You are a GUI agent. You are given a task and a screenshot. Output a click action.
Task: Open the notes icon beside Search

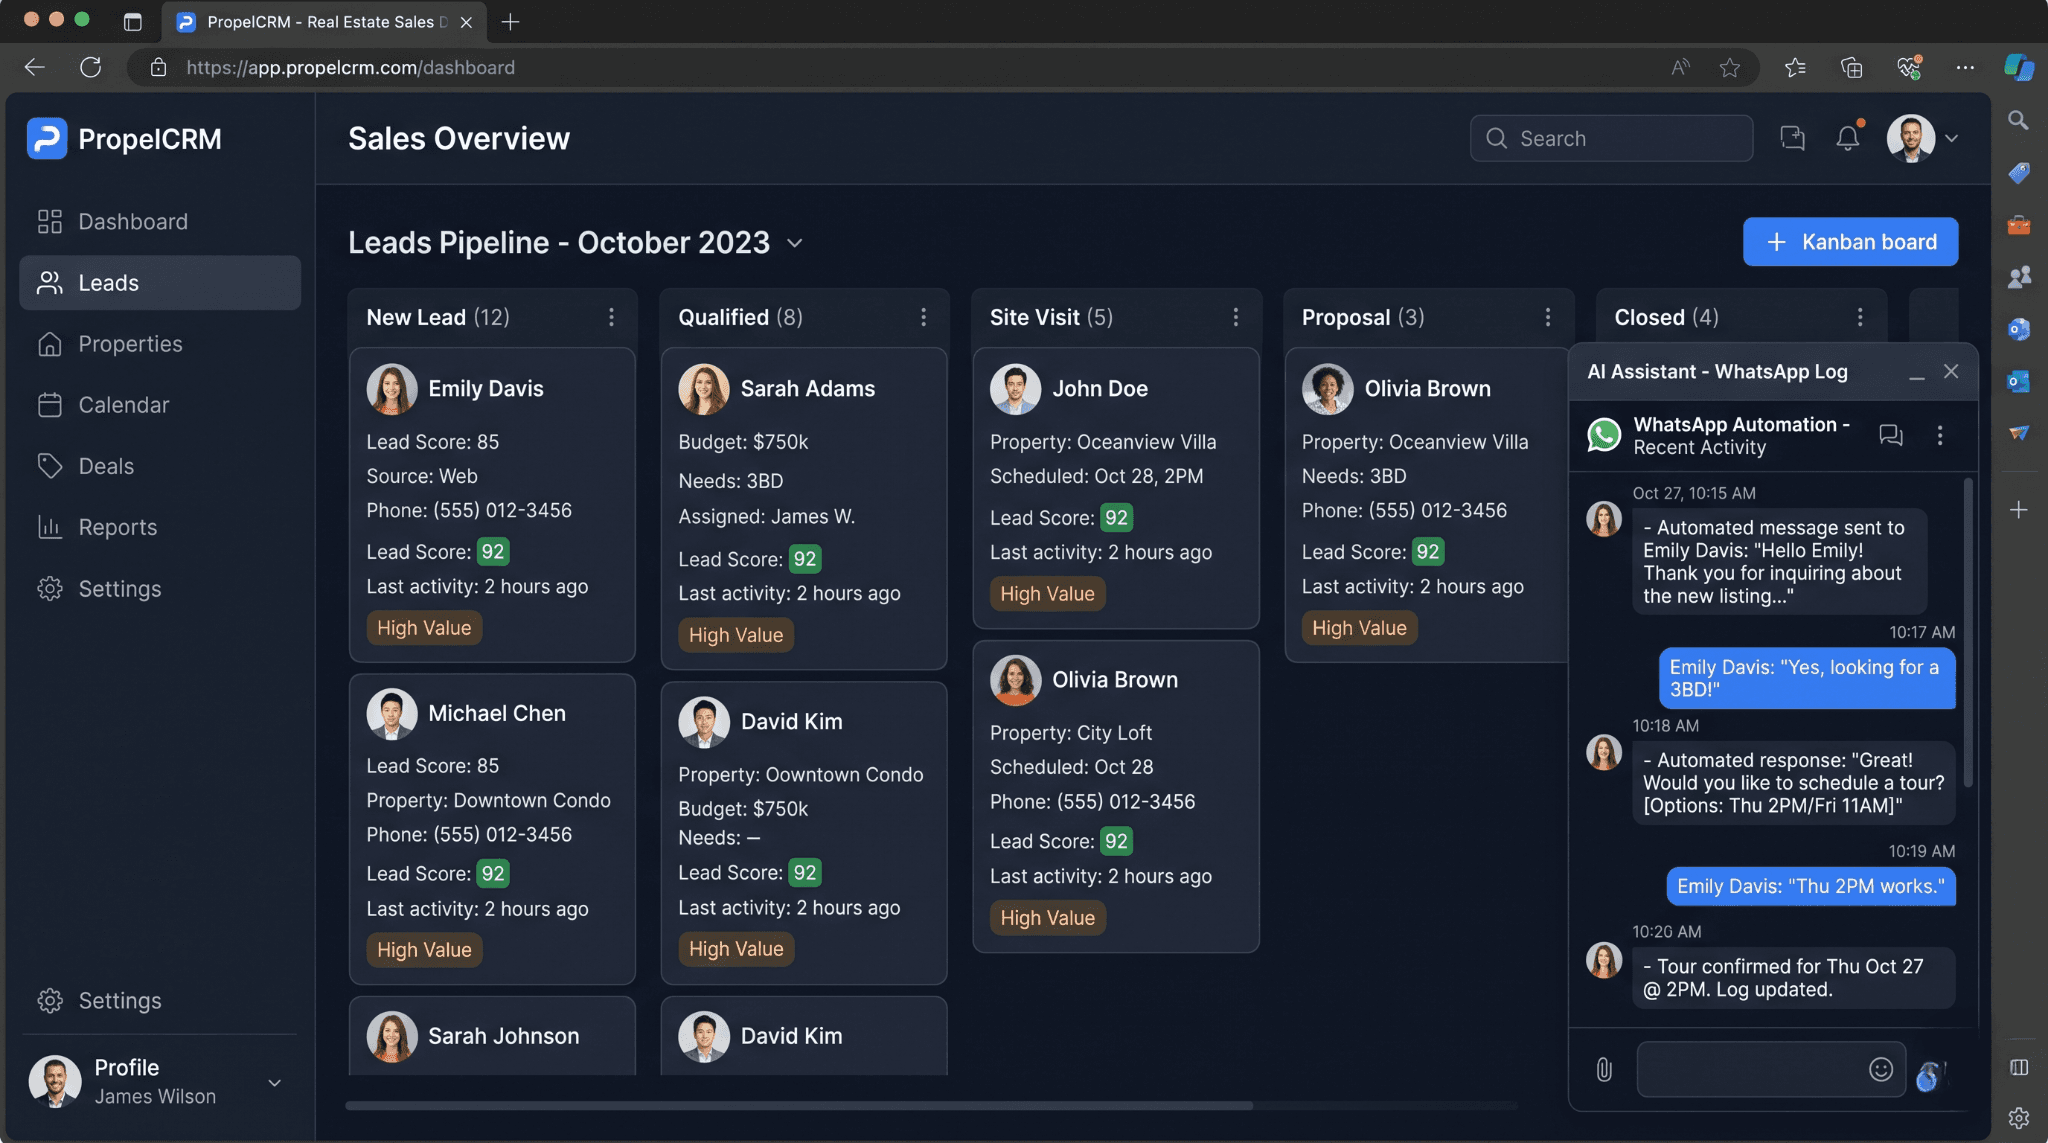click(x=1792, y=138)
